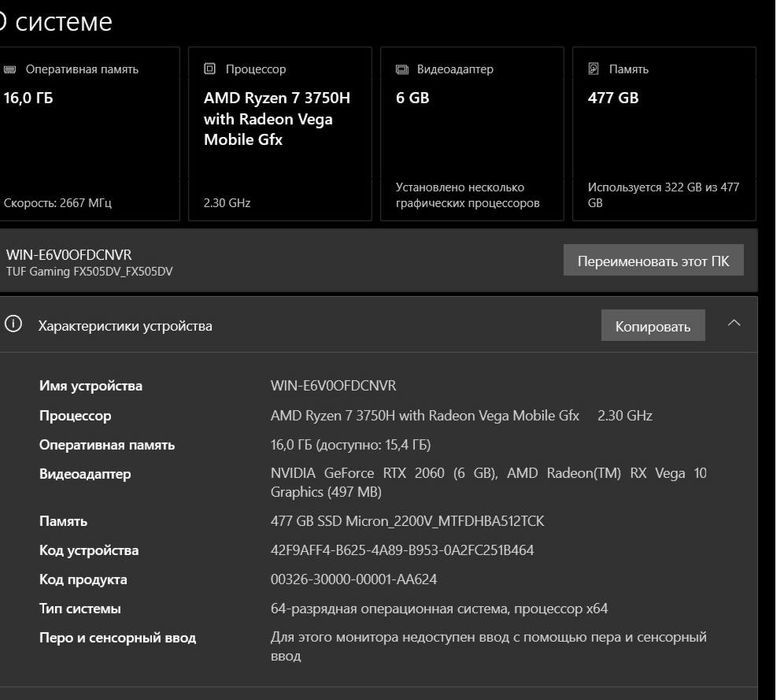Click the device name value WIN-E6V0OFDCNVR in table
The image size is (777, 700).
coord(333,385)
